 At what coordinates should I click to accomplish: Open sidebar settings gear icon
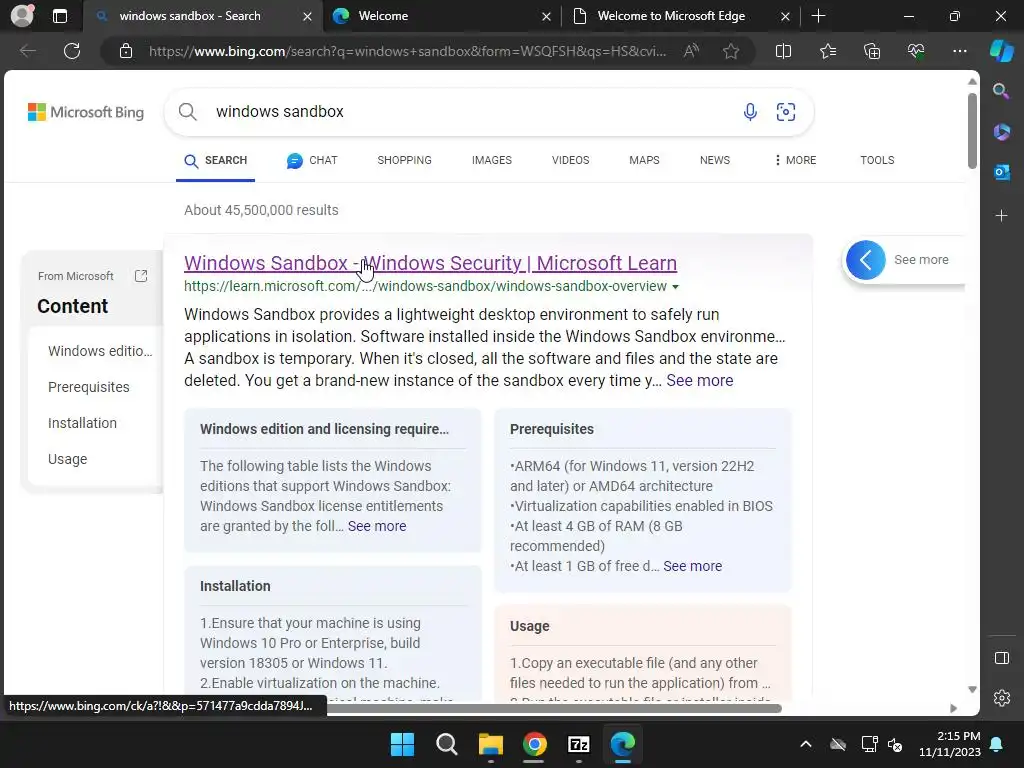(x=1001, y=698)
